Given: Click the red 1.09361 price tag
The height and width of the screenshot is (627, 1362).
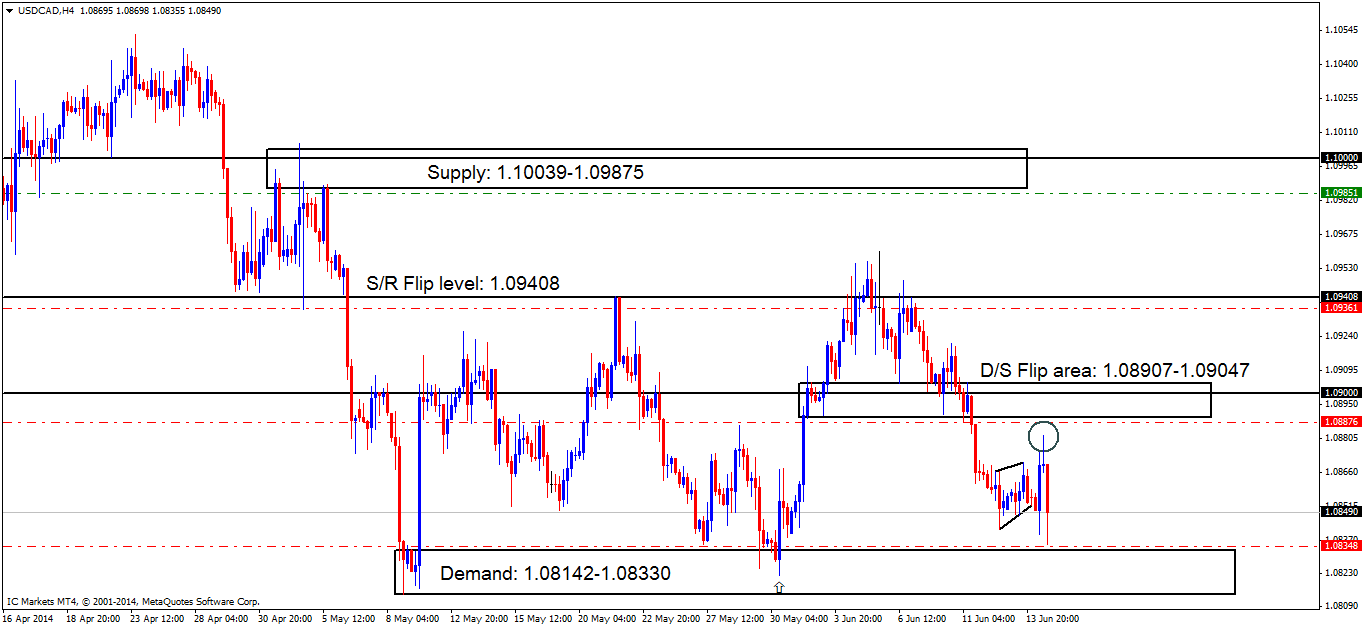Looking at the screenshot, I should tap(1340, 308).
